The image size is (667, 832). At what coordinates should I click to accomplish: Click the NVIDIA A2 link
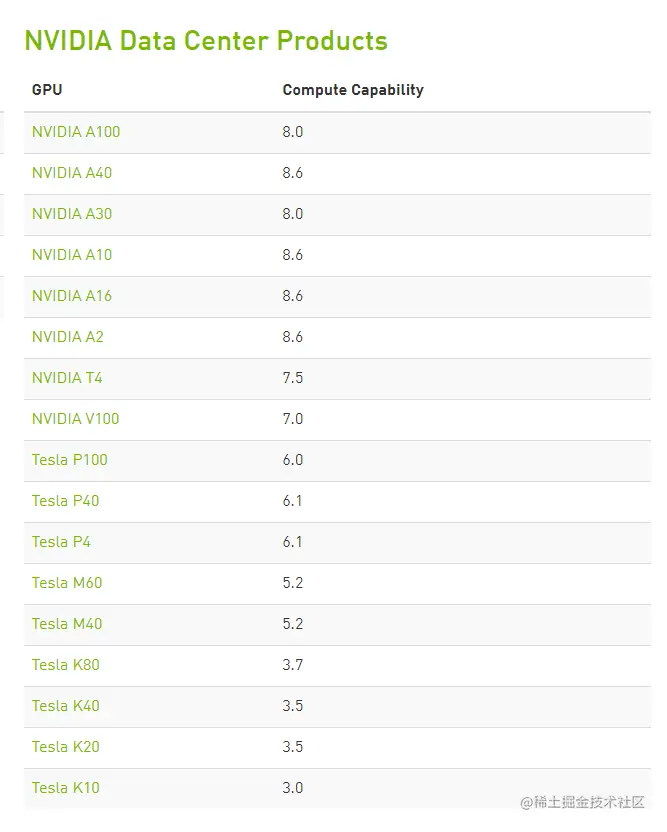tap(68, 337)
